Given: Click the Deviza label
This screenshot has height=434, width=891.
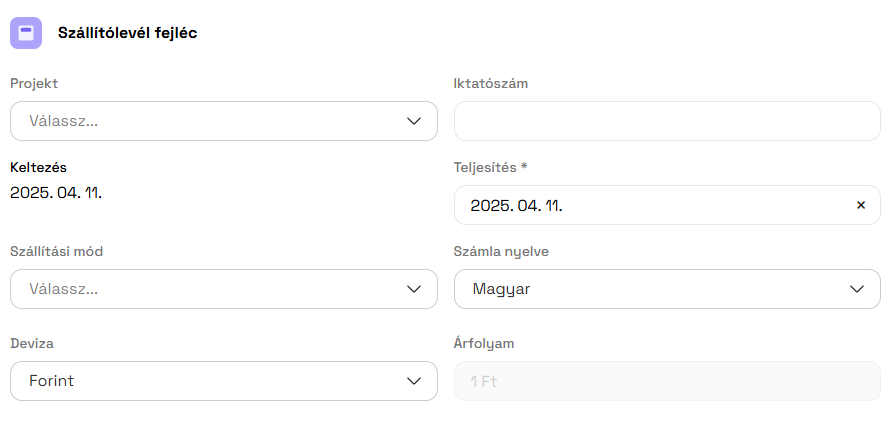Looking at the screenshot, I should 32,343.
